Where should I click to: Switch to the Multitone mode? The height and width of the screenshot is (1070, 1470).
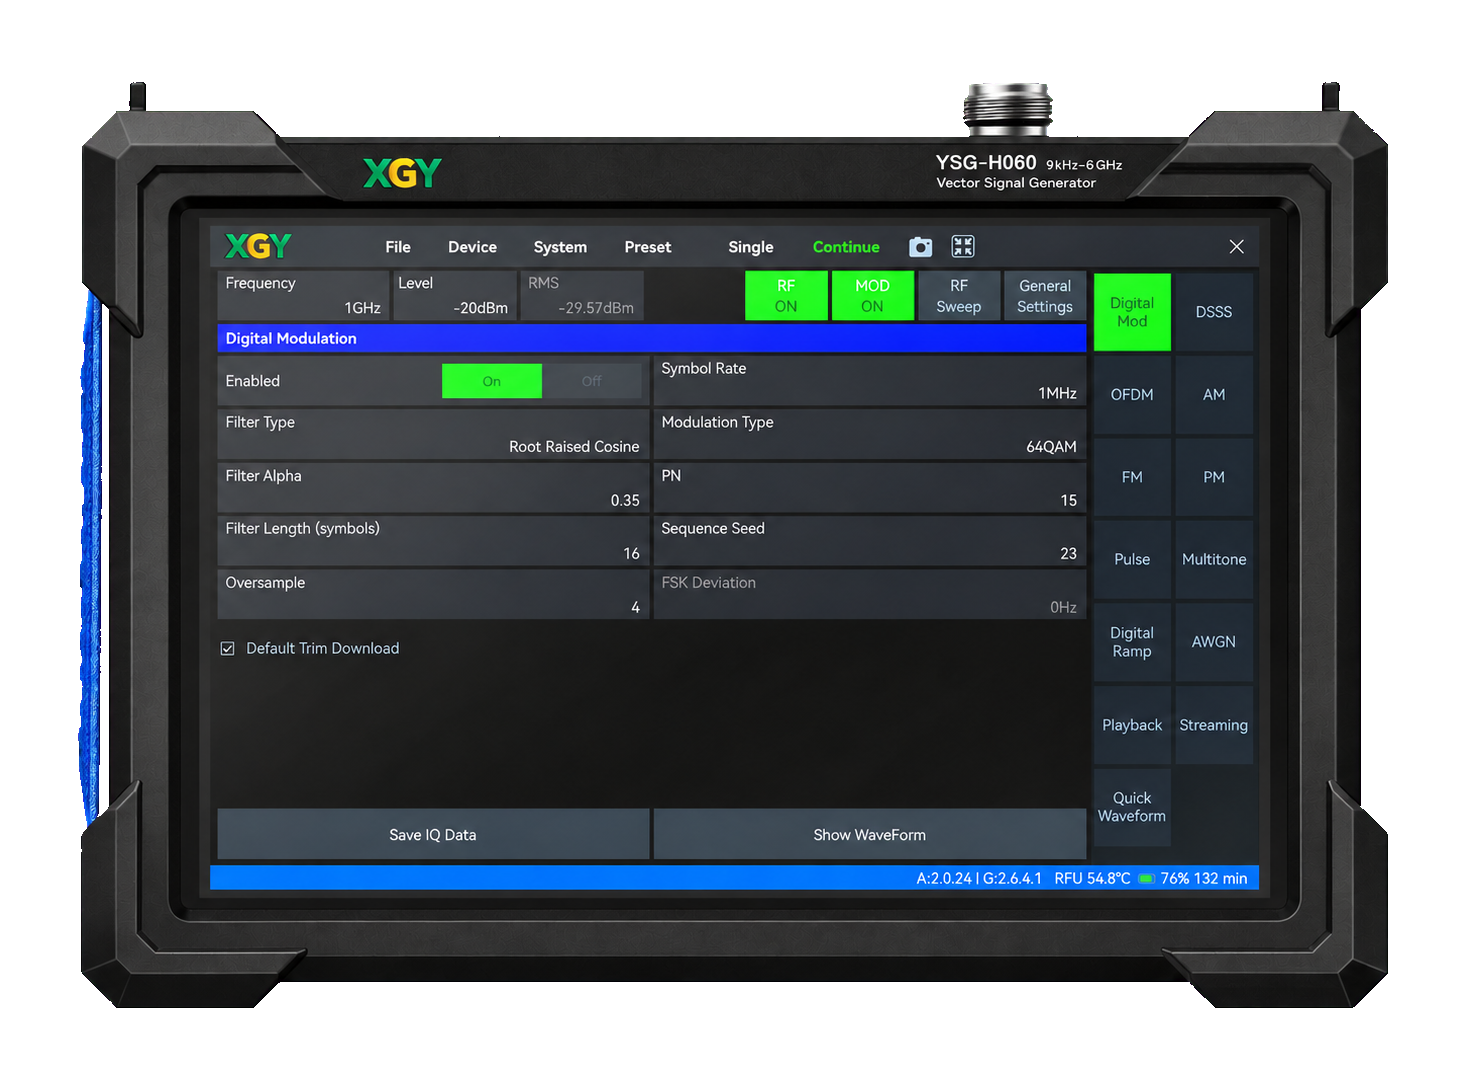(x=1214, y=560)
